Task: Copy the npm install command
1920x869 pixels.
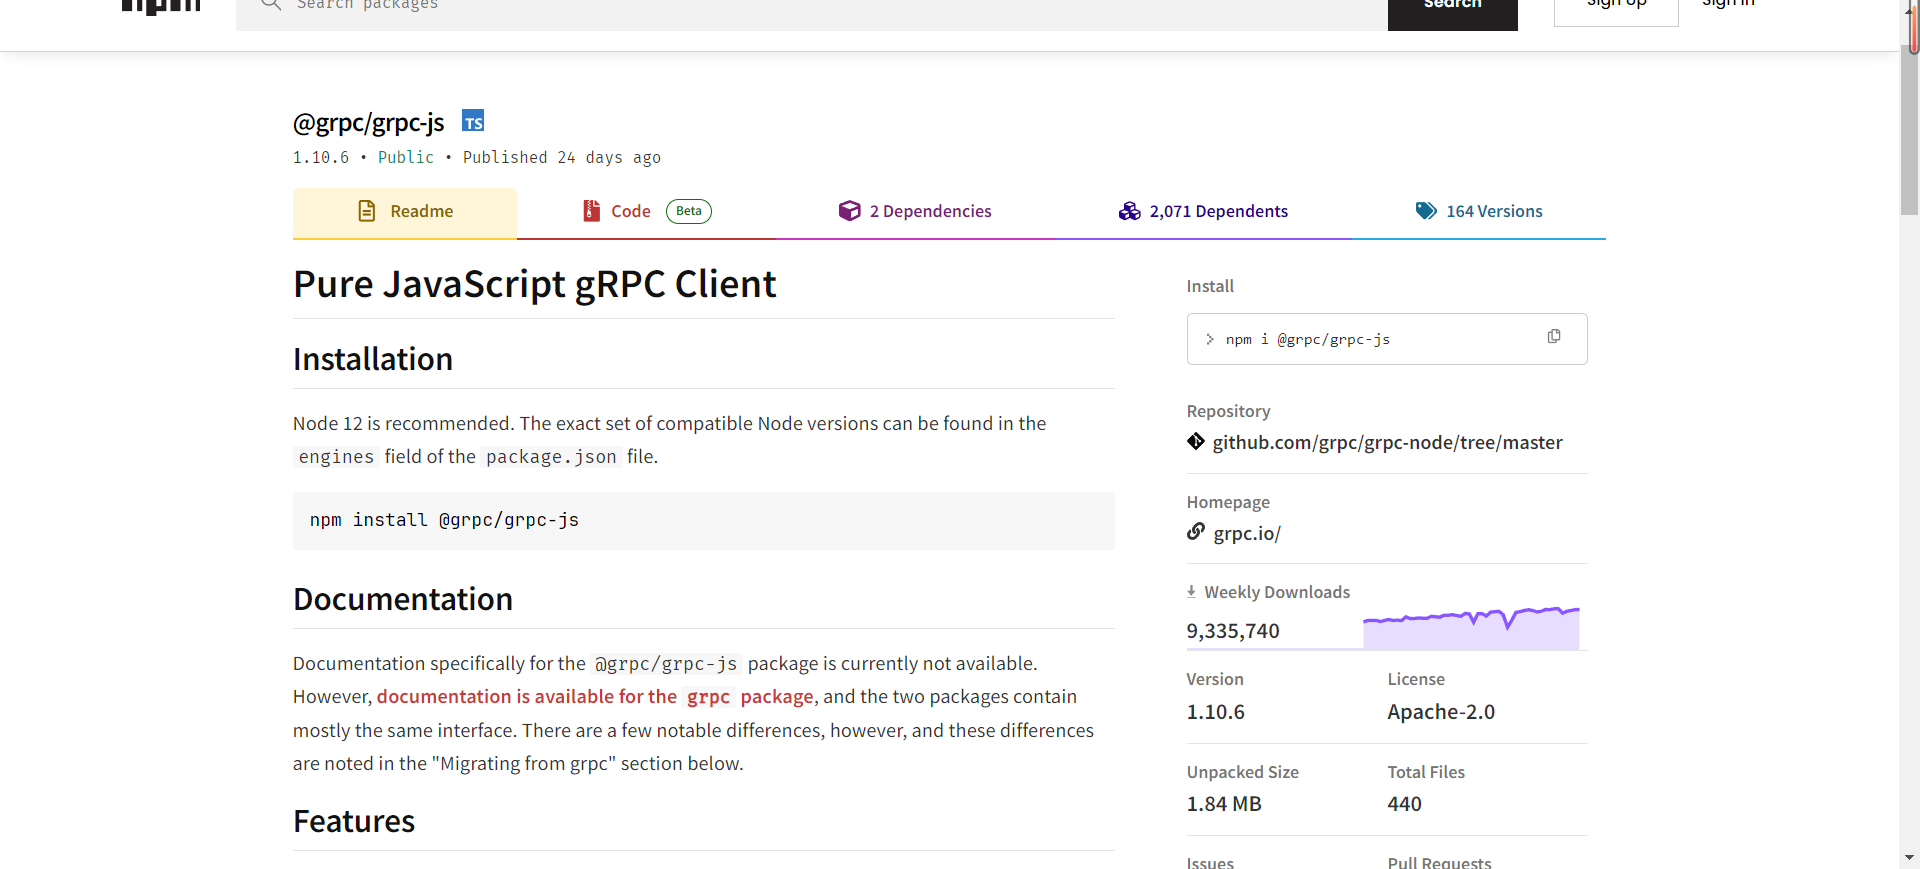Action: pos(1553,337)
